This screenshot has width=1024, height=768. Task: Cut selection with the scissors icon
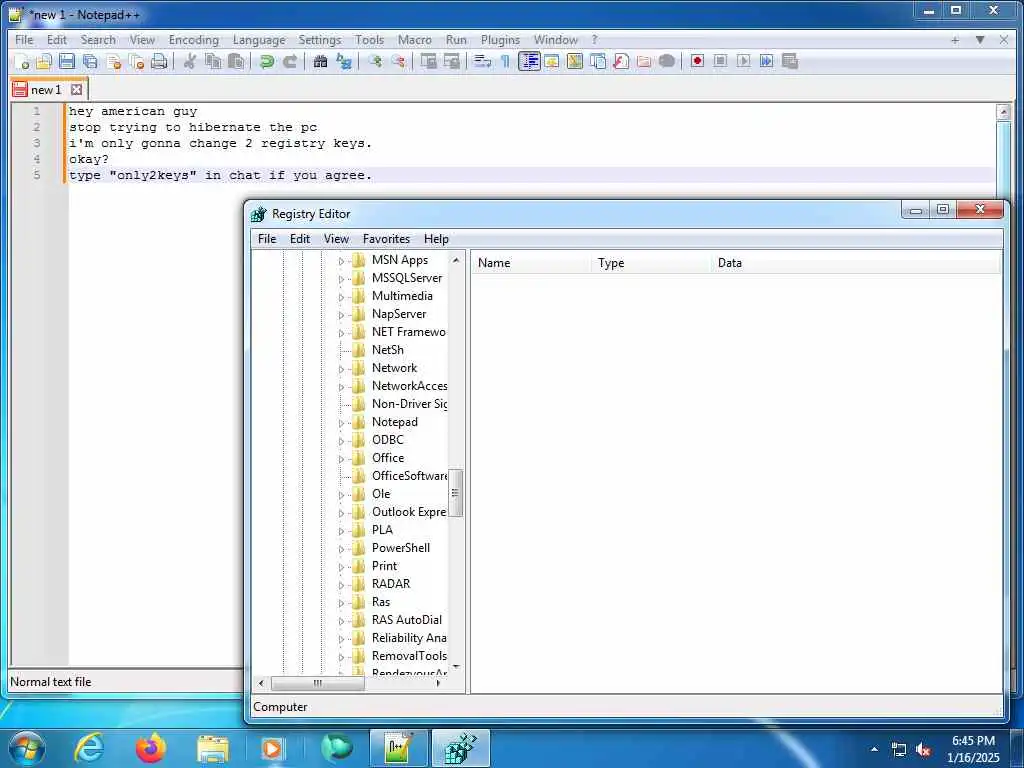point(190,61)
